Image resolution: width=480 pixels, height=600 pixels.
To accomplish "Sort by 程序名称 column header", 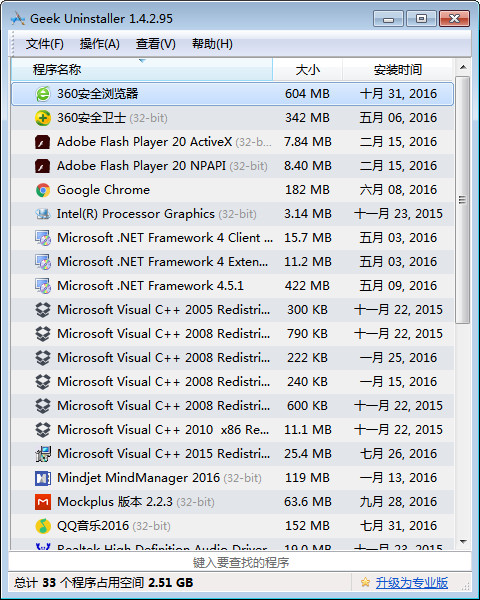I will [142, 70].
